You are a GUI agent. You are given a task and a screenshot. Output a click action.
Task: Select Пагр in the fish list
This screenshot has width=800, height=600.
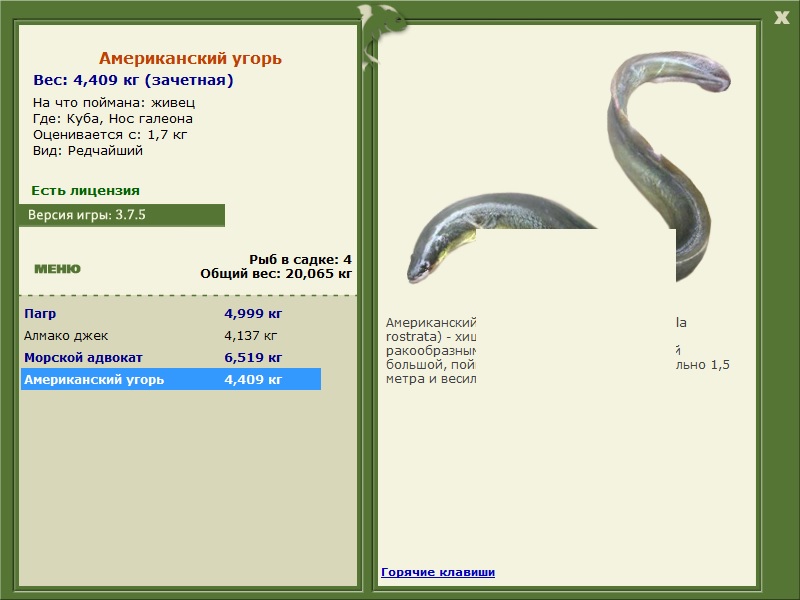coord(40,313)
